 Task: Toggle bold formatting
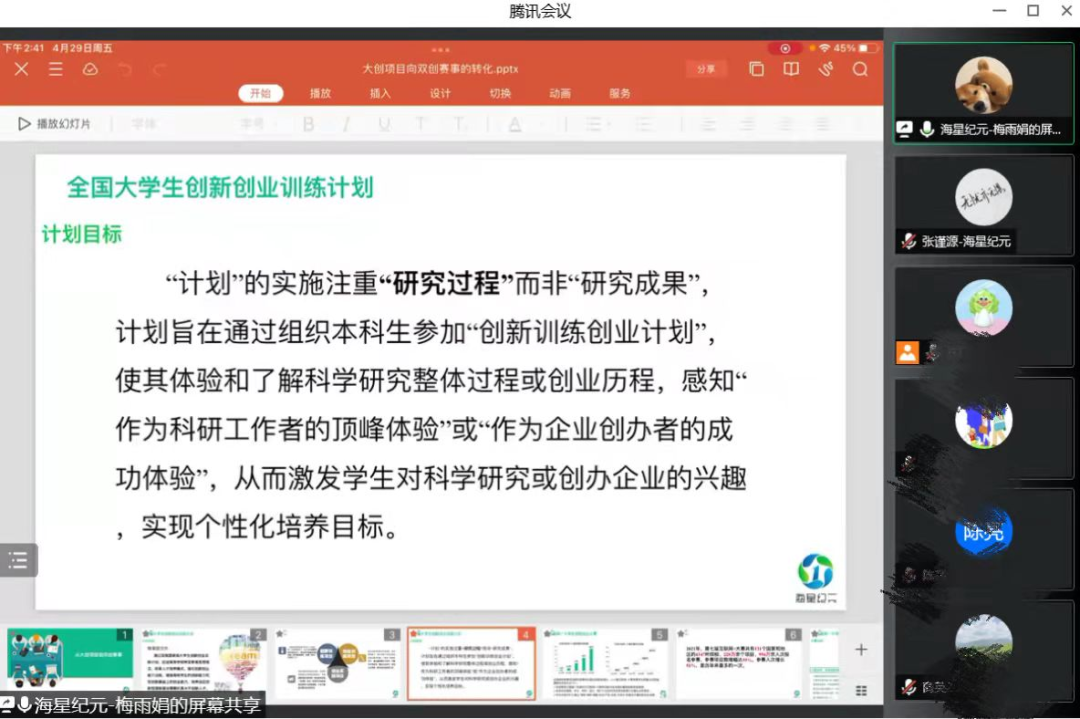pyautogui.click(x=308, y=123)
